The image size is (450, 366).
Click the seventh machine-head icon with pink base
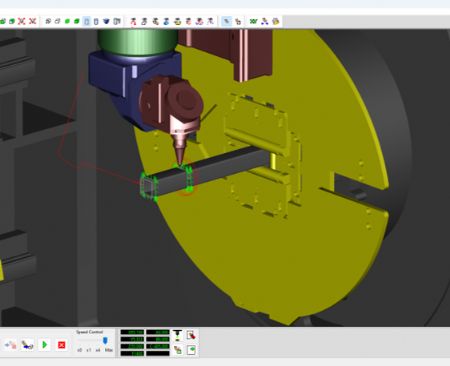(199, 21)
